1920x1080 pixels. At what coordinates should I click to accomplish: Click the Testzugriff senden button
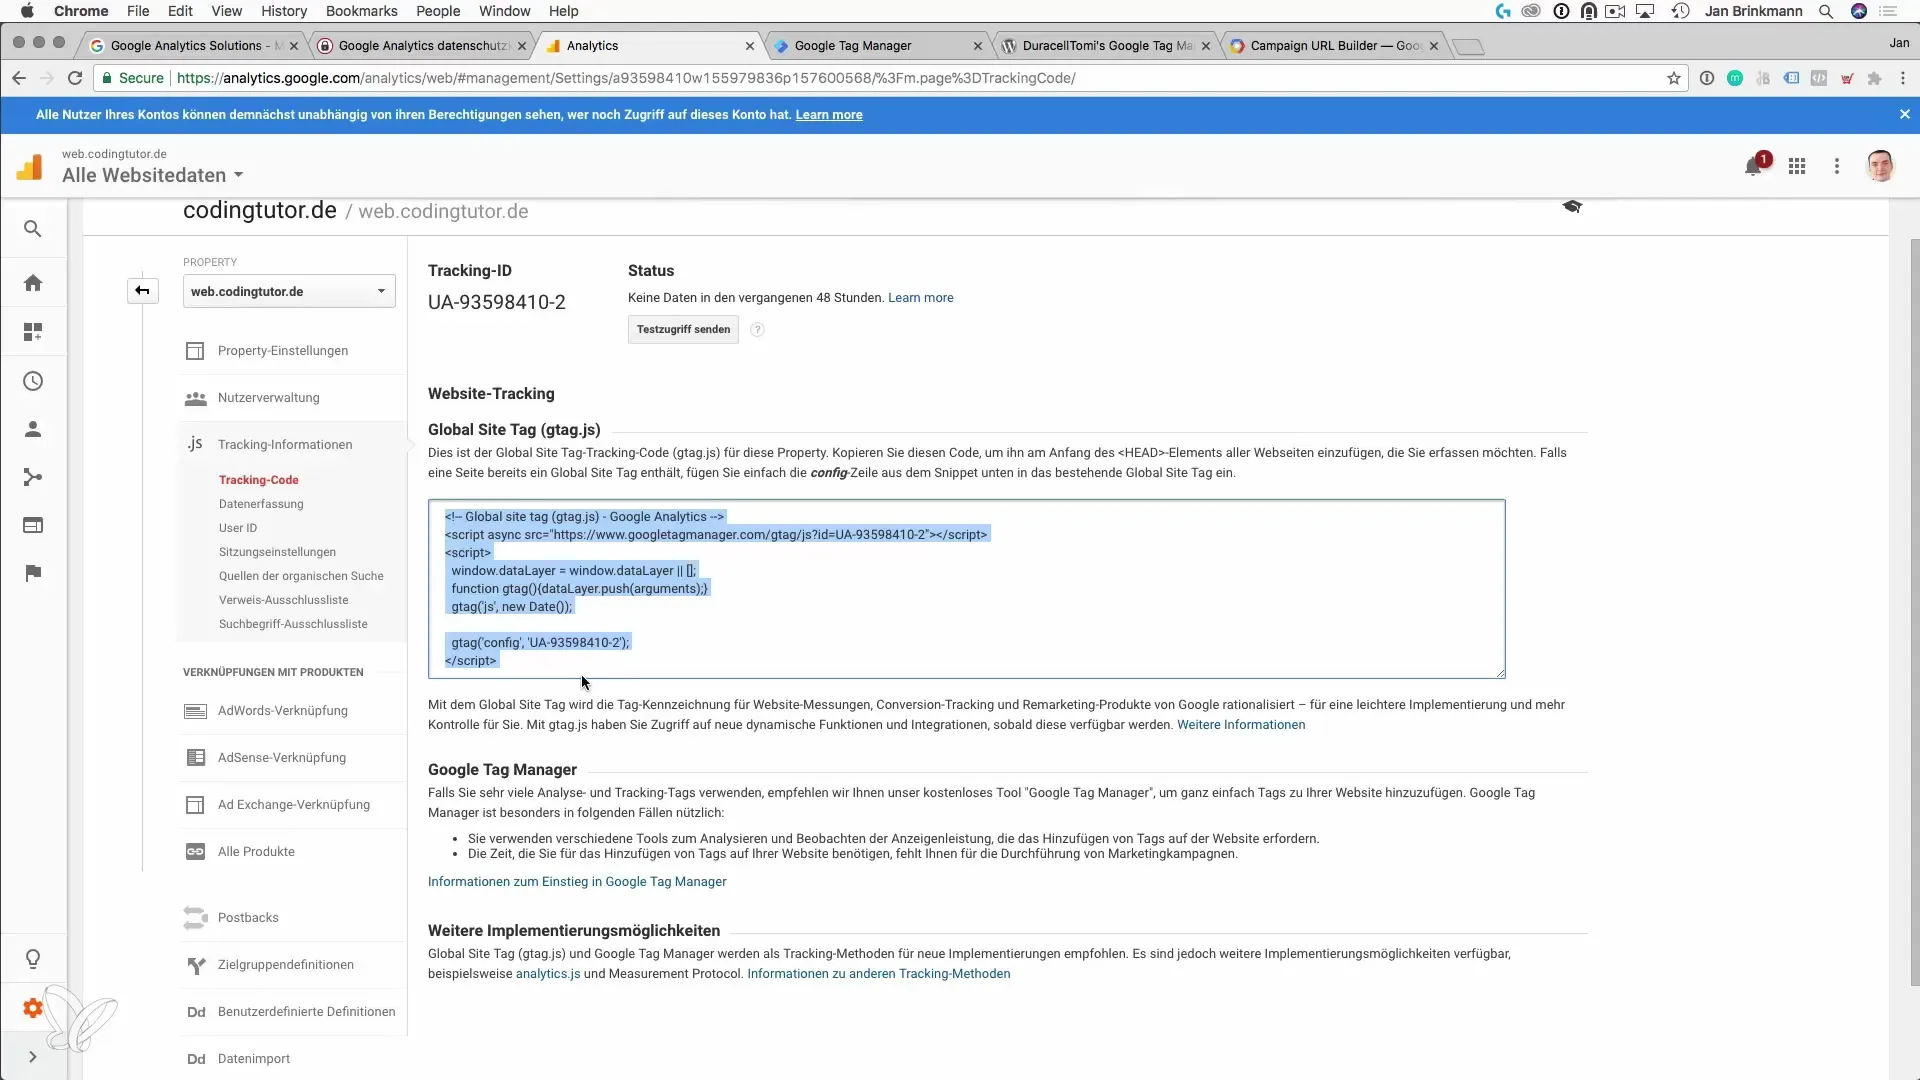pos(683,330)
